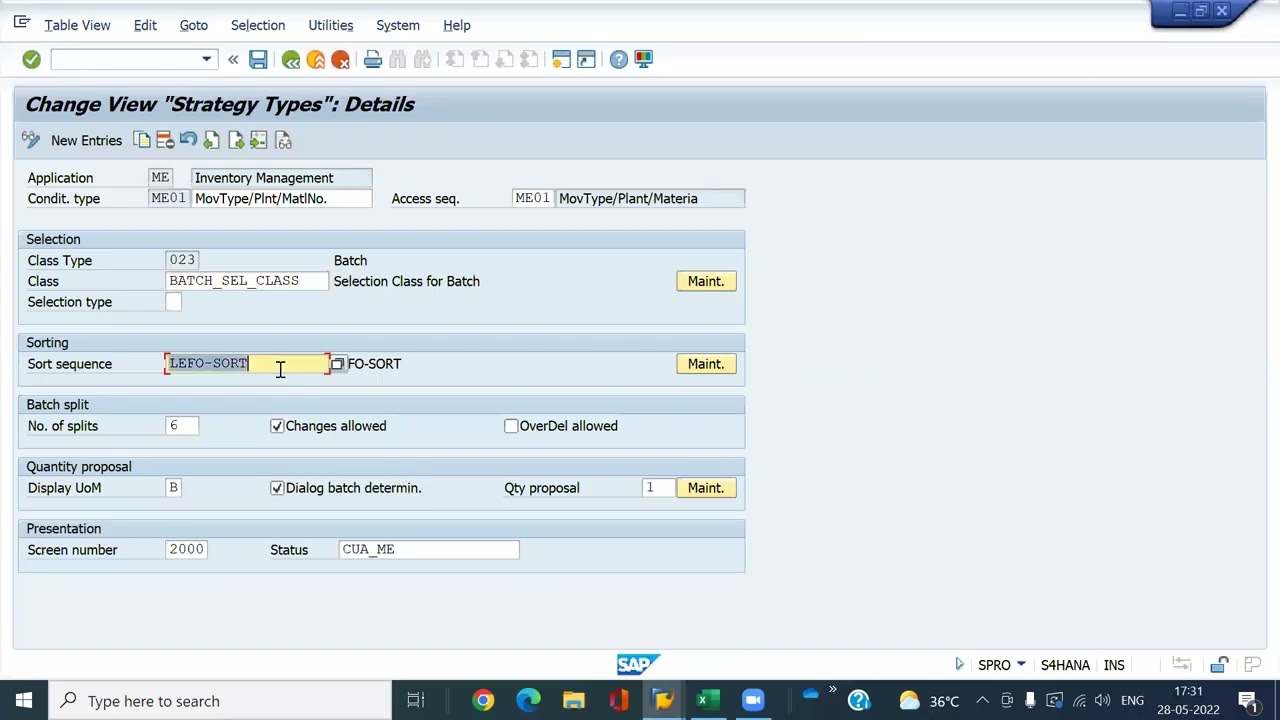Image resolution: width=1280 pixels, height=720 pixels.
Task: Click Maint. button for Sort sequence
Action: click(706, 364)
